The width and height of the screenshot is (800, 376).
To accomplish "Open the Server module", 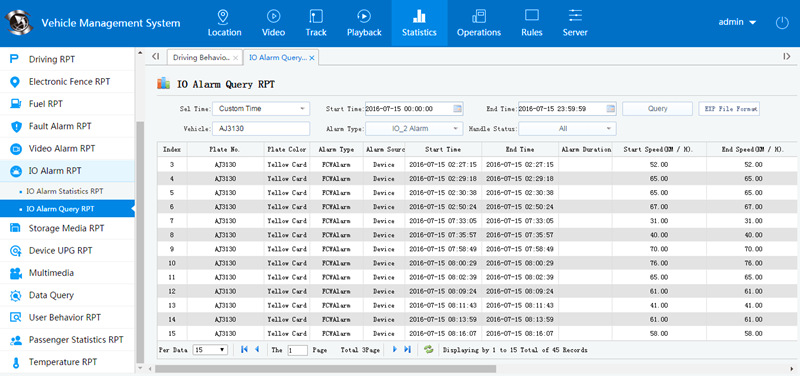I will 575,23.
